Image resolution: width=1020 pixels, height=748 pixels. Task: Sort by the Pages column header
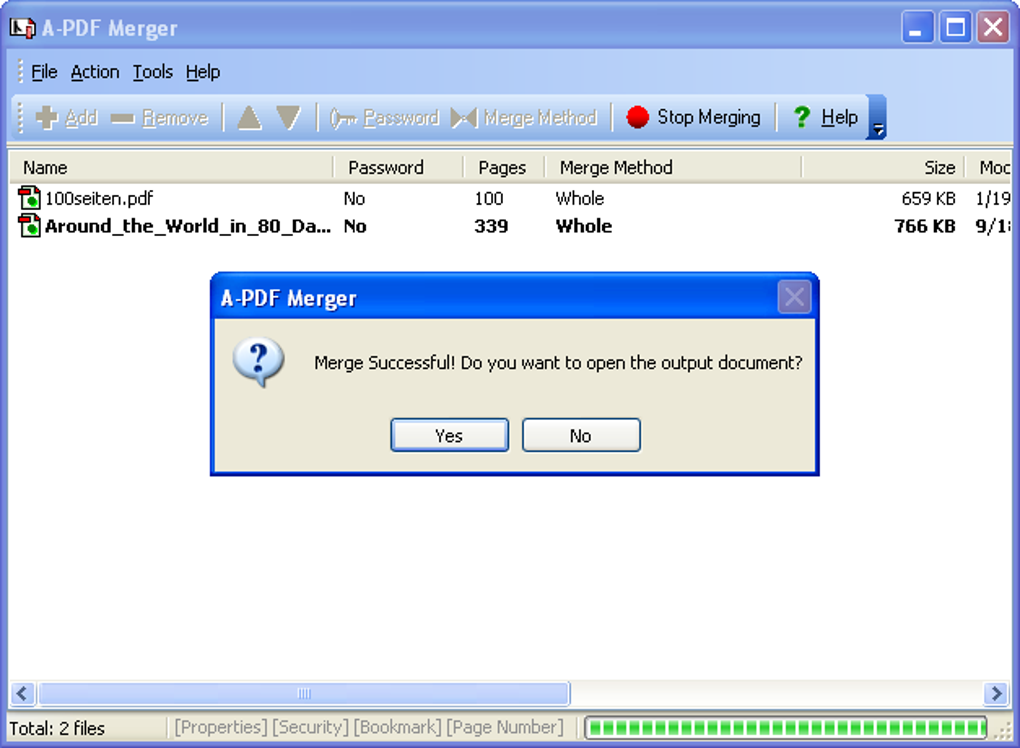[x=503, y=167]
